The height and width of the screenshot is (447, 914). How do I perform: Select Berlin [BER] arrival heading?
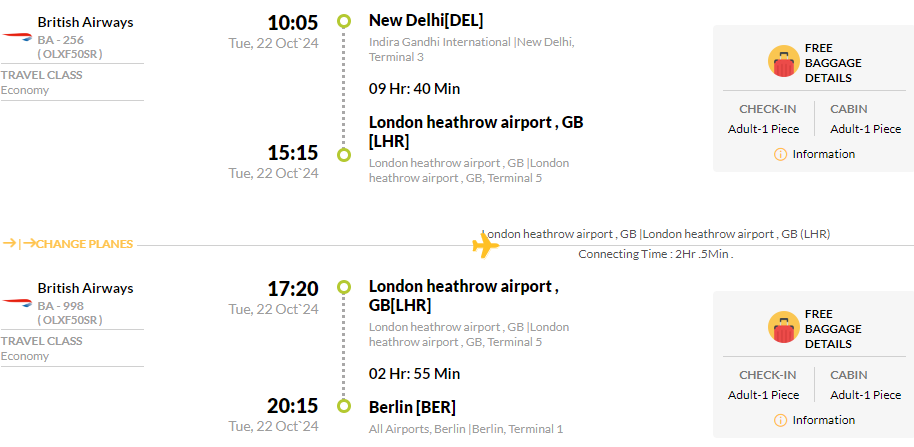[x=412, y=407]
